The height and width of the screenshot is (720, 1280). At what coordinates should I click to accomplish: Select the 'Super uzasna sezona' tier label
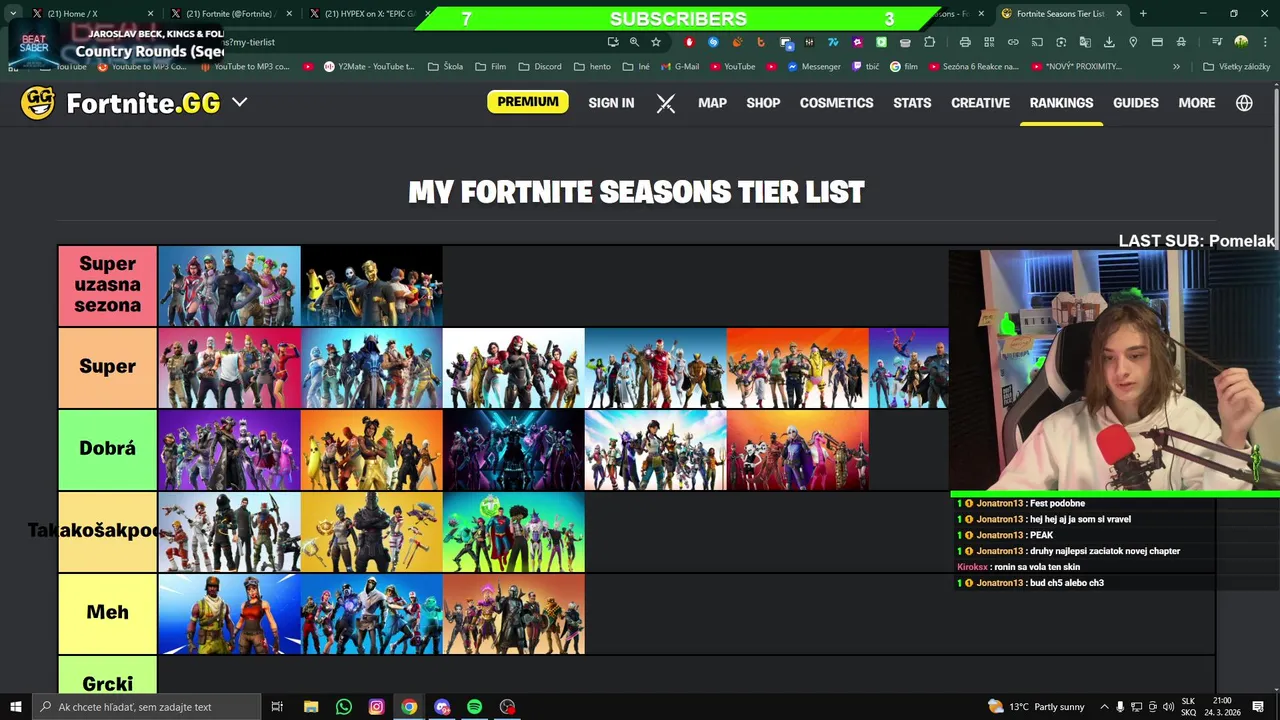[107, 285]
